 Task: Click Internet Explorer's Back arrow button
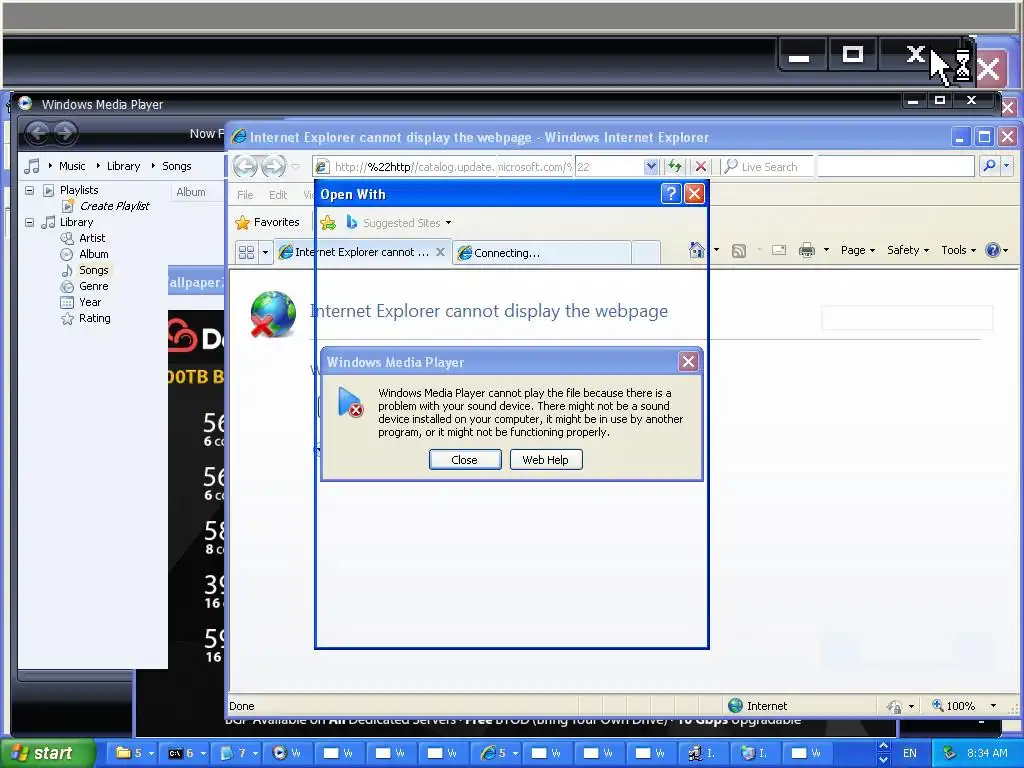click(245, 167)
